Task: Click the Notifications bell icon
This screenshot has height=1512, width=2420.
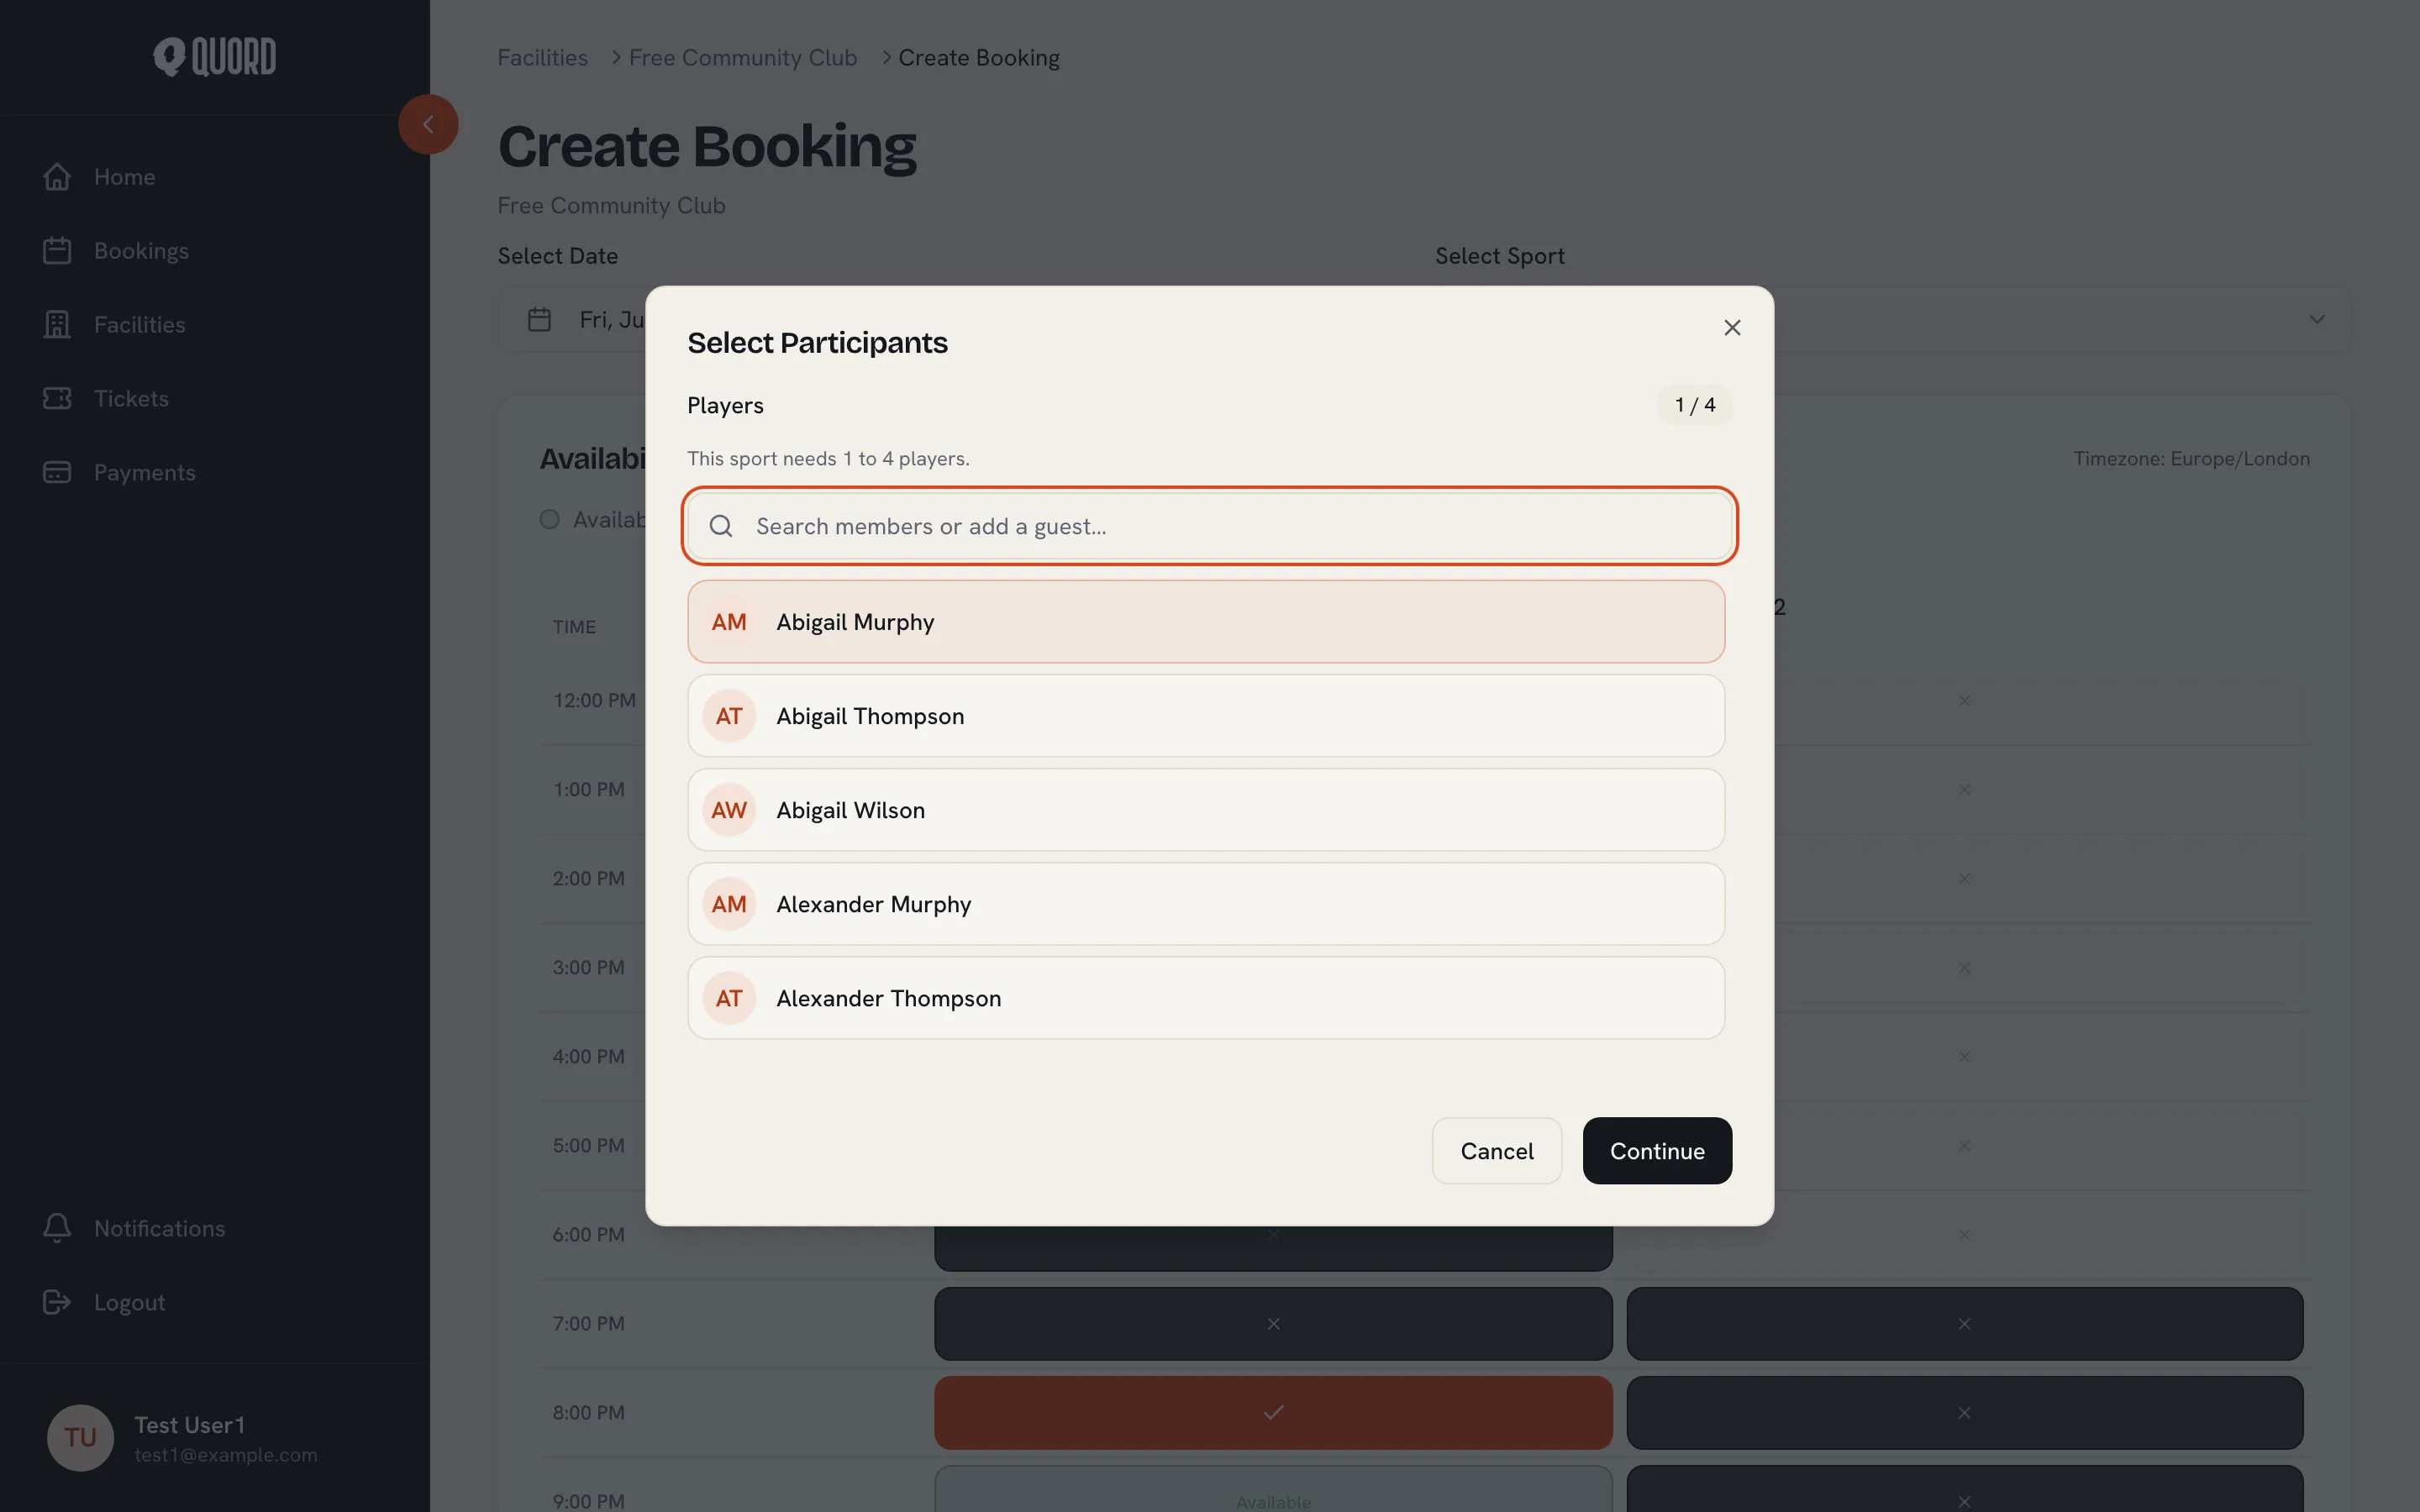Action: click(x=57, y=1228)
